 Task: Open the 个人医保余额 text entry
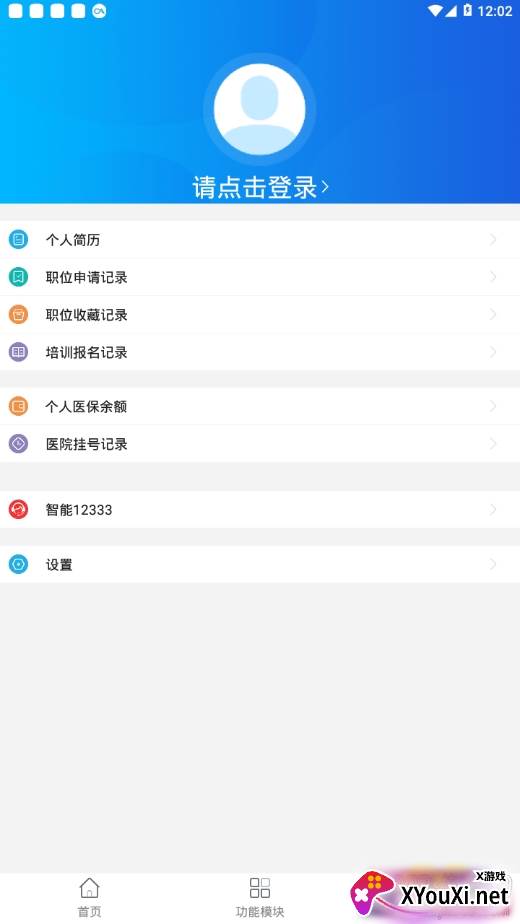click(x=86, y=406)
